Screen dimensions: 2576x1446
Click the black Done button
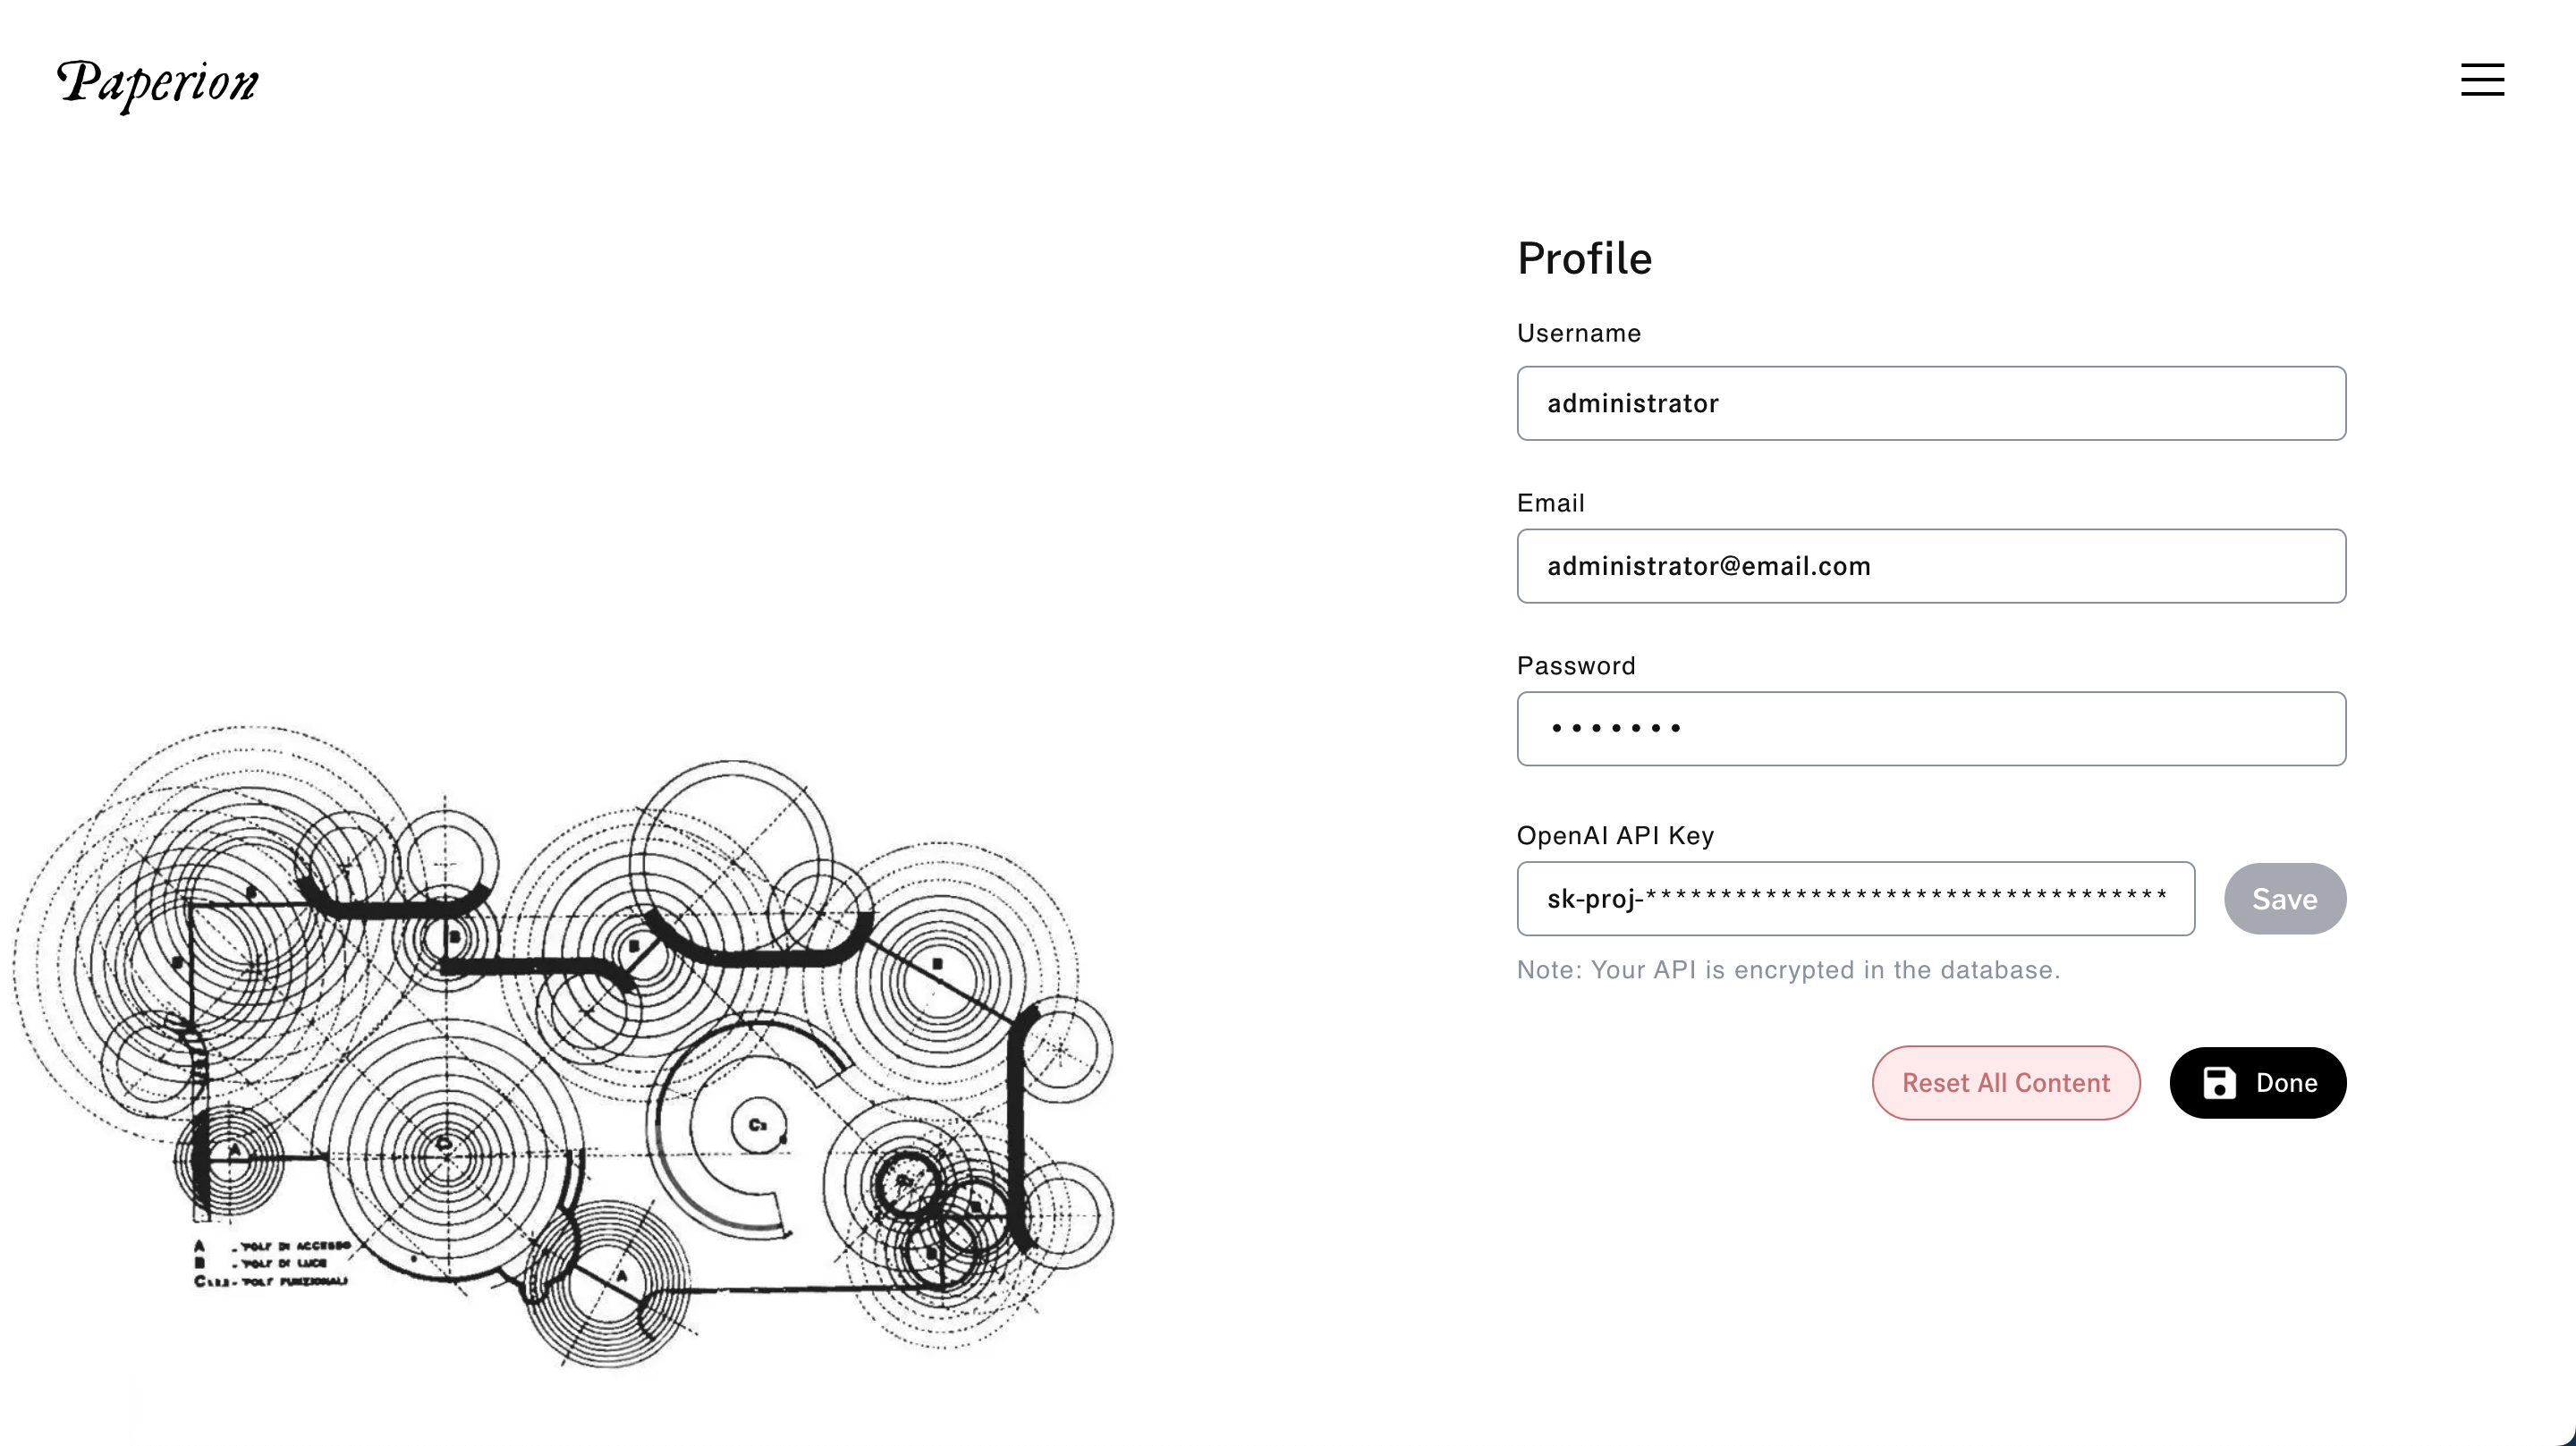pyautogui.click(x=2258, y=1083)
